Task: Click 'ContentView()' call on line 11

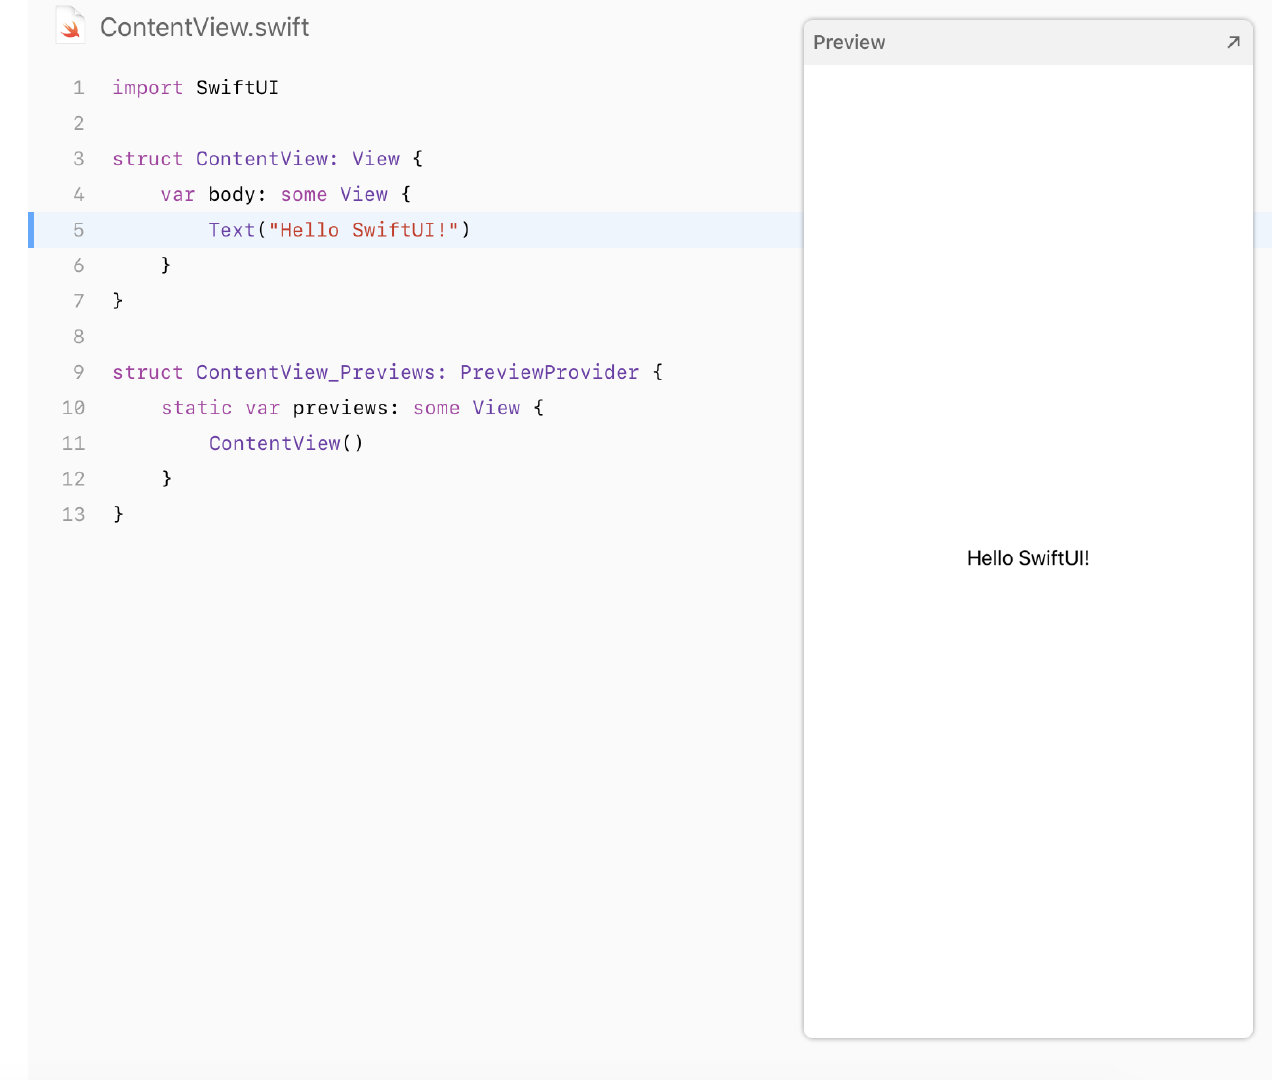Action: [286, 443]
